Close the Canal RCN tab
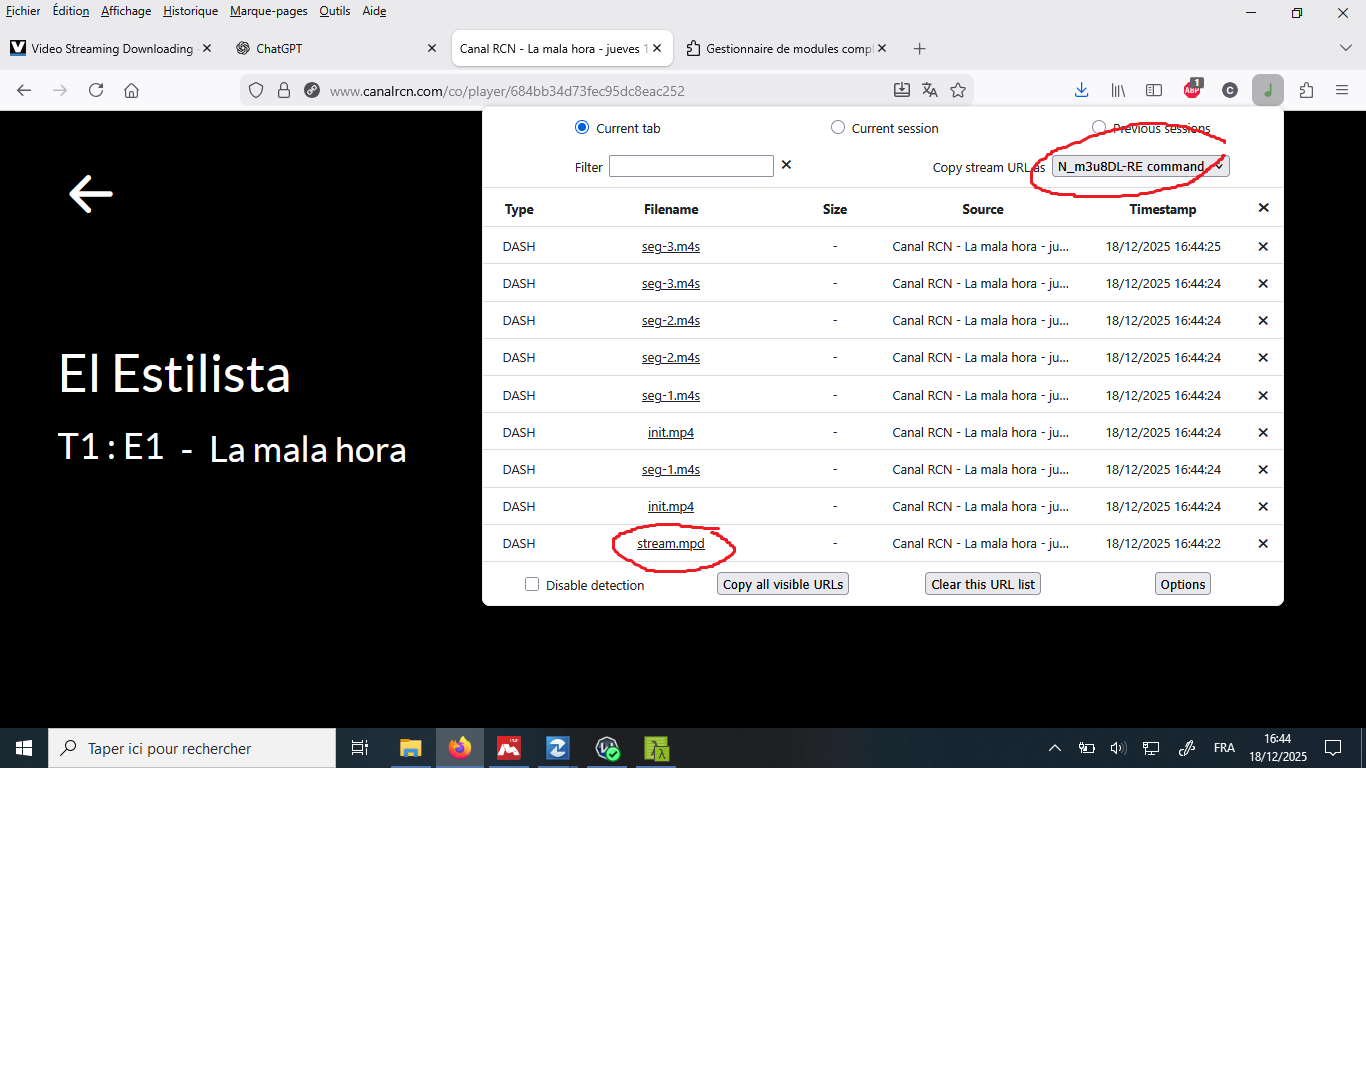This screenshot has height=1080, width=1366. click(657, 48)
